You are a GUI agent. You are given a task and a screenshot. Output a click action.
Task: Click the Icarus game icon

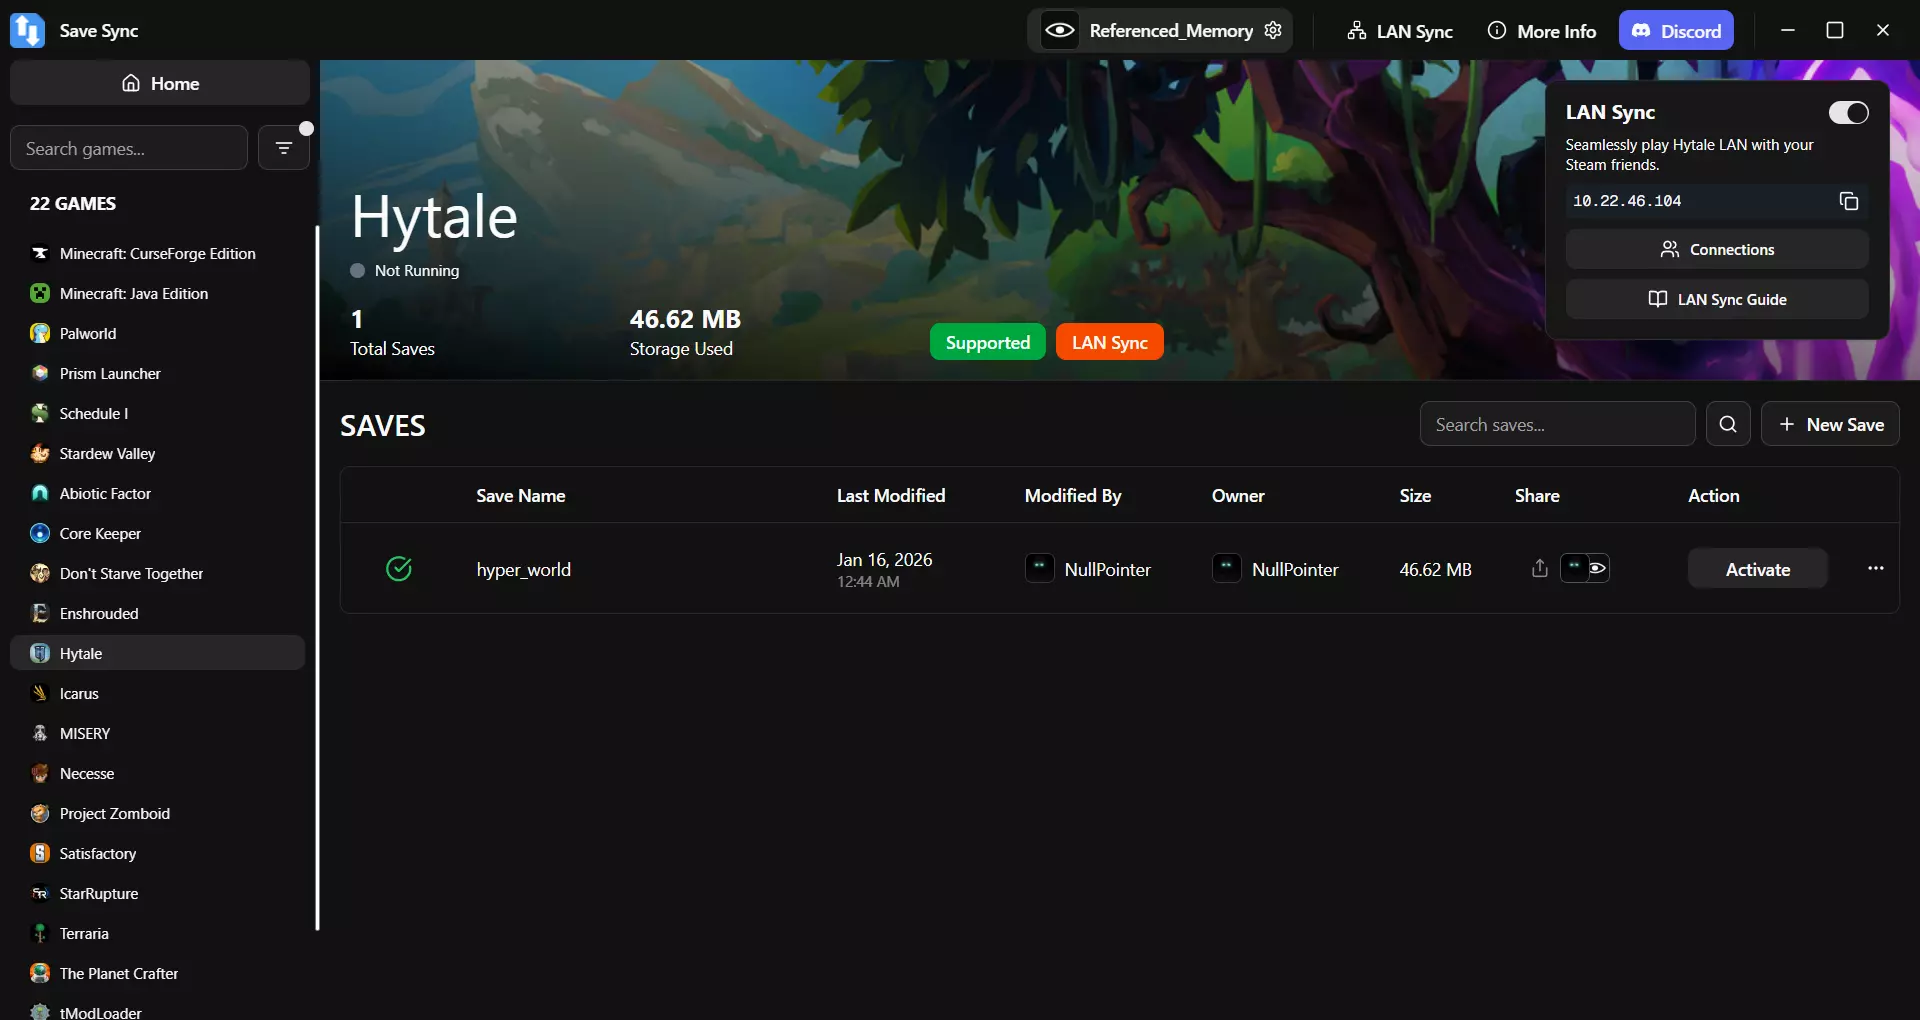tap(40, 693)
